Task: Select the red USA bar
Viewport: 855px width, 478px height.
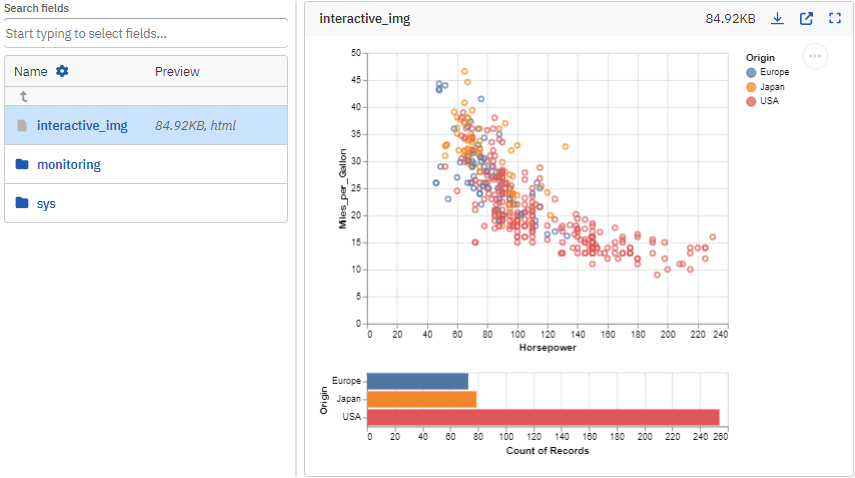Action: coord(543,416)
